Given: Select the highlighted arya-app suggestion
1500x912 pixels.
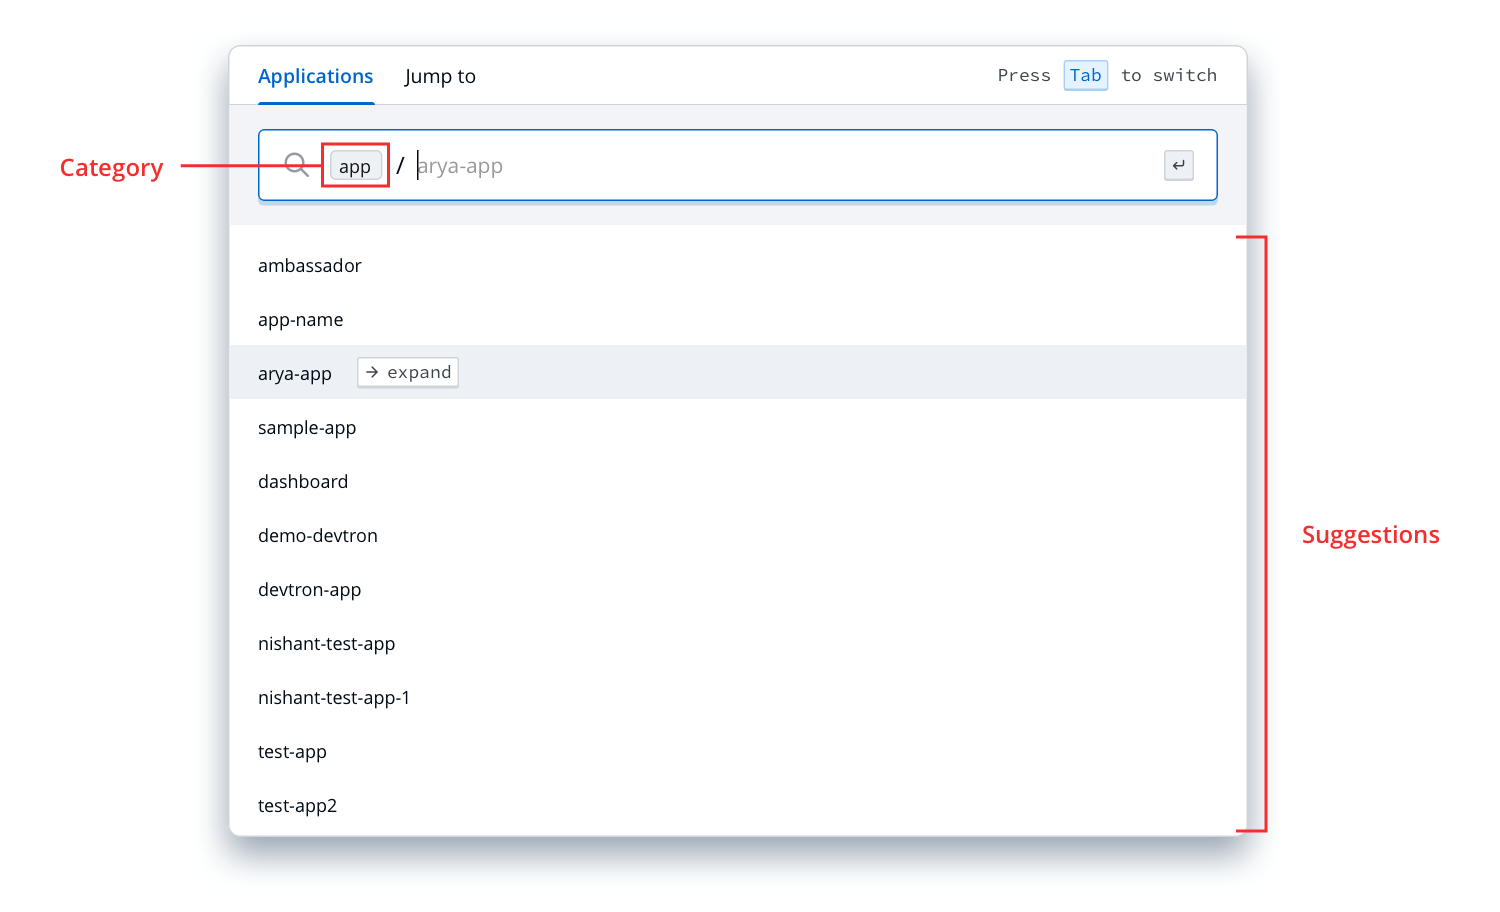Looking at the screenshot, I should tap(295, 374).
